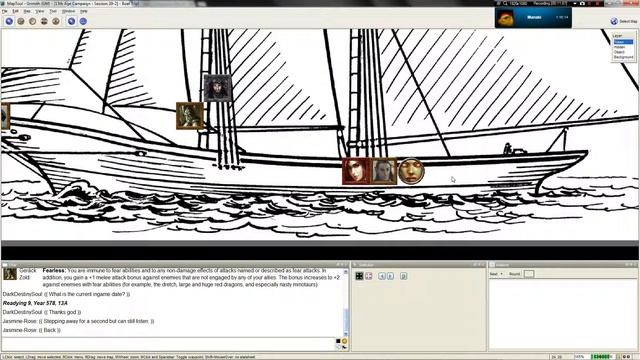The image size is (640, 360).
Task: Click the Gerack Zold avatar in chat
Action: coord(10,274)
